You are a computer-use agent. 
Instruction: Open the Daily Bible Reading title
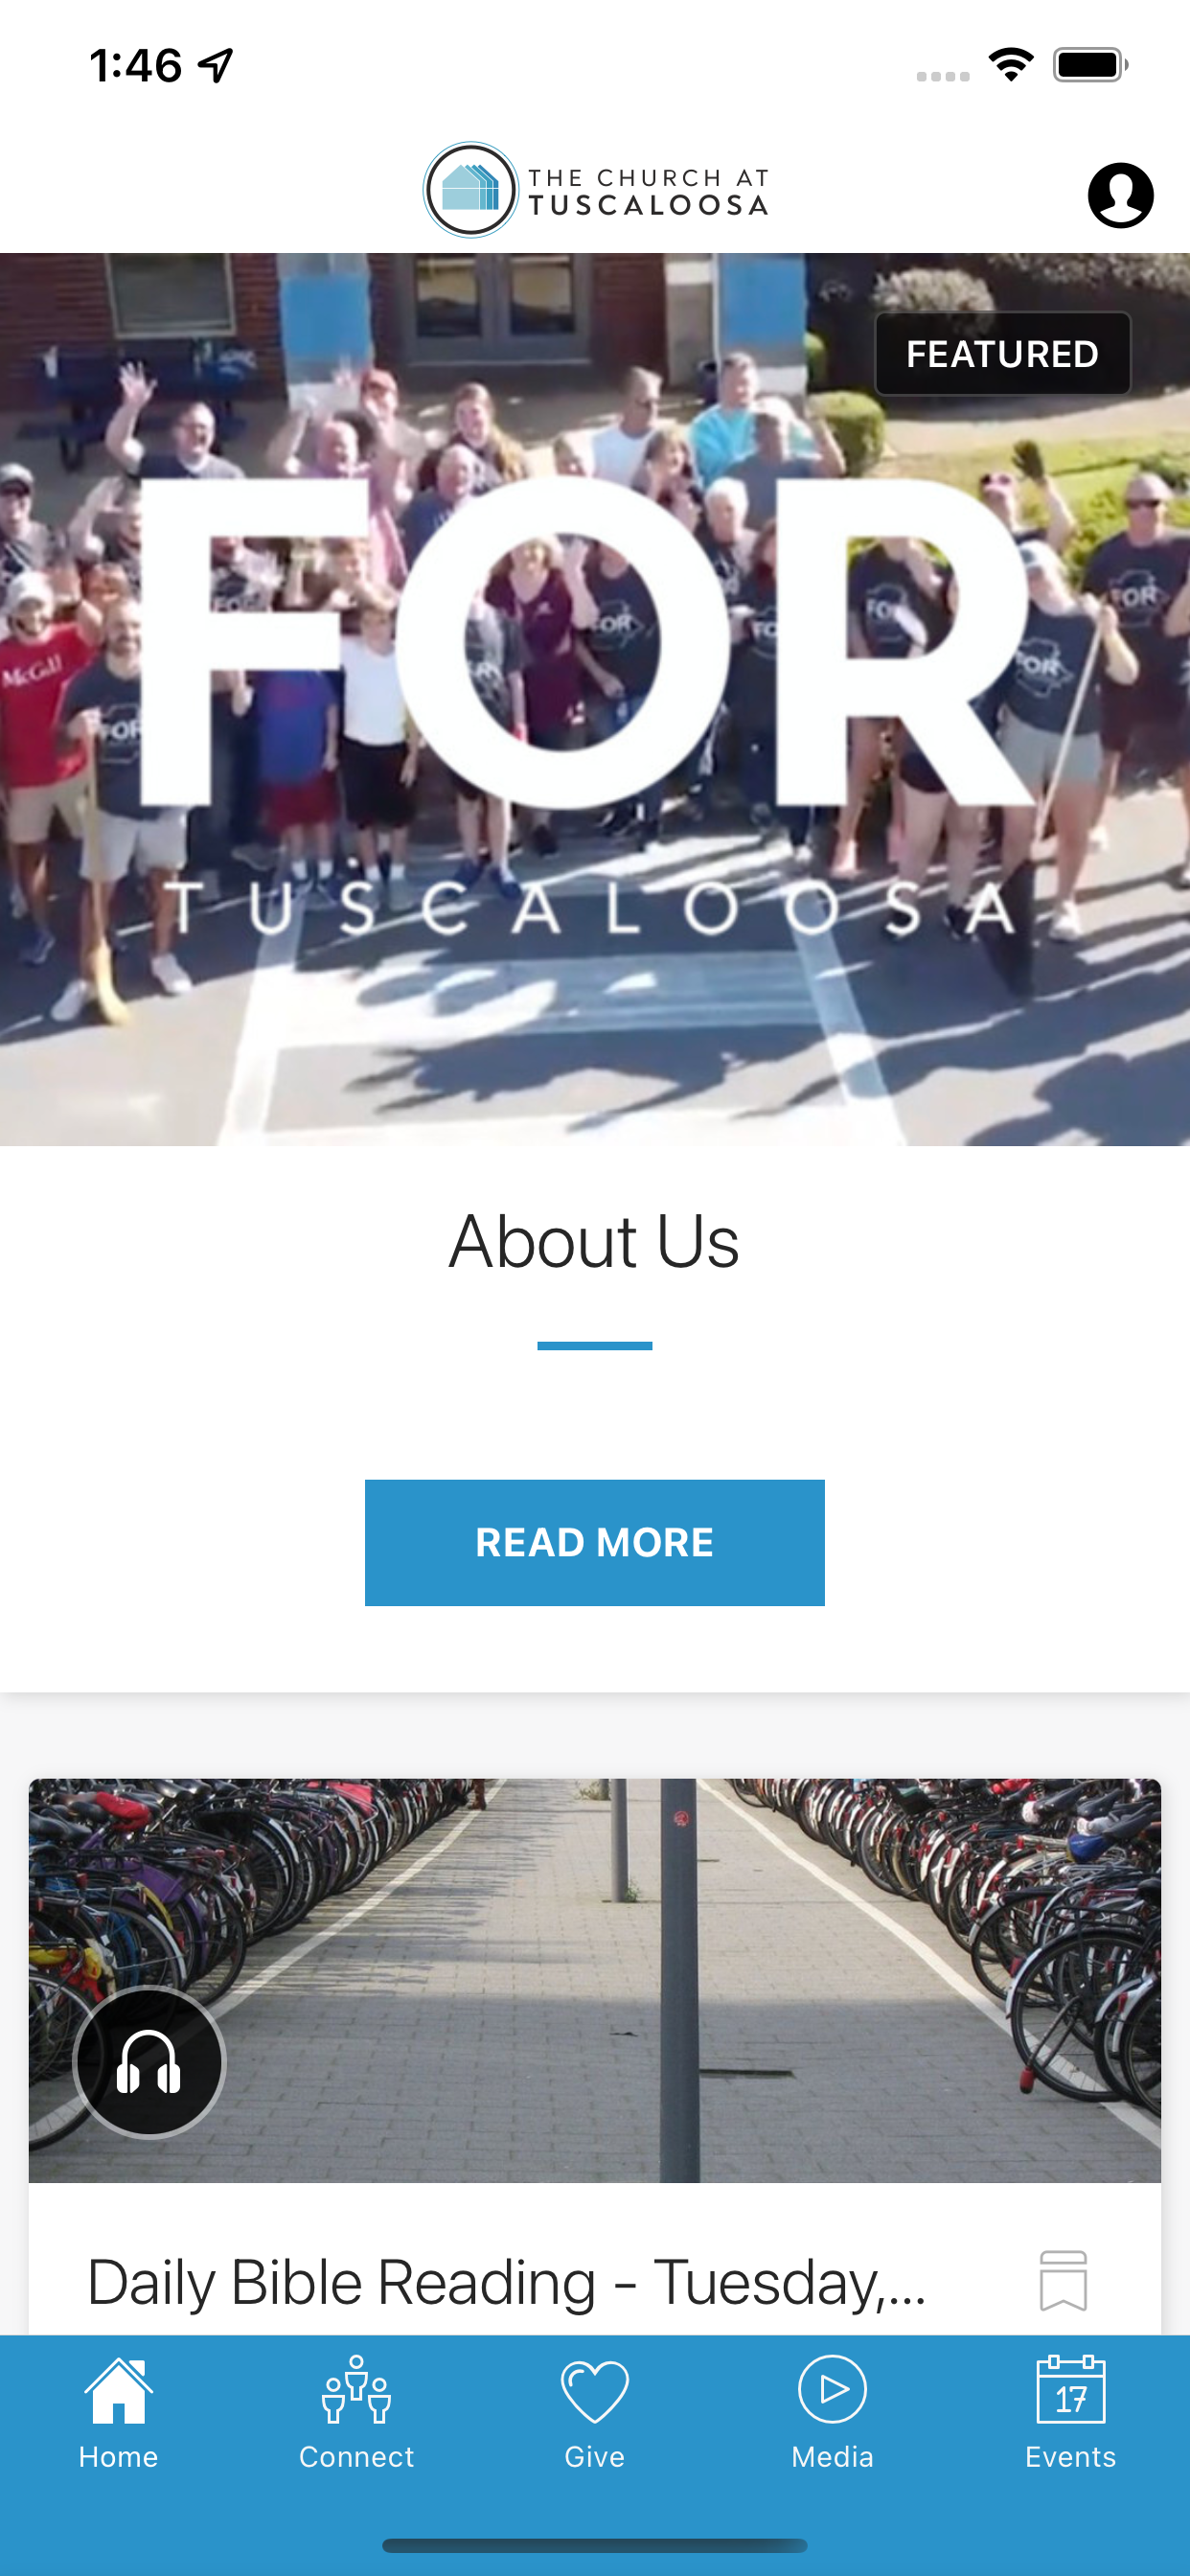(x=507, y=2282)
